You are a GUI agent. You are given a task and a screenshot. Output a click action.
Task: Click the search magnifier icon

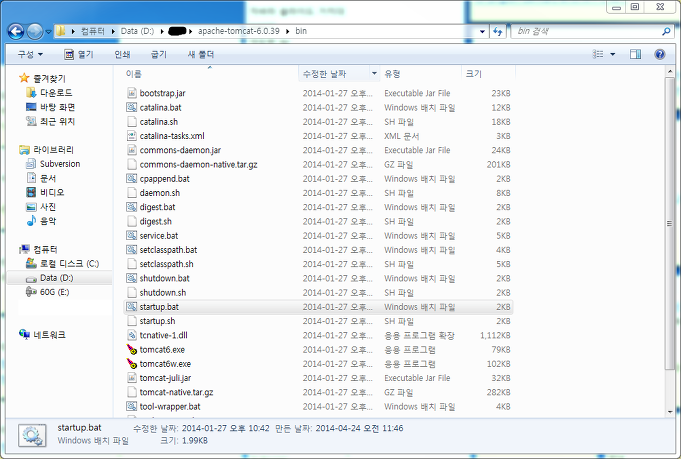pyautogui.click(x=666, y=31)
